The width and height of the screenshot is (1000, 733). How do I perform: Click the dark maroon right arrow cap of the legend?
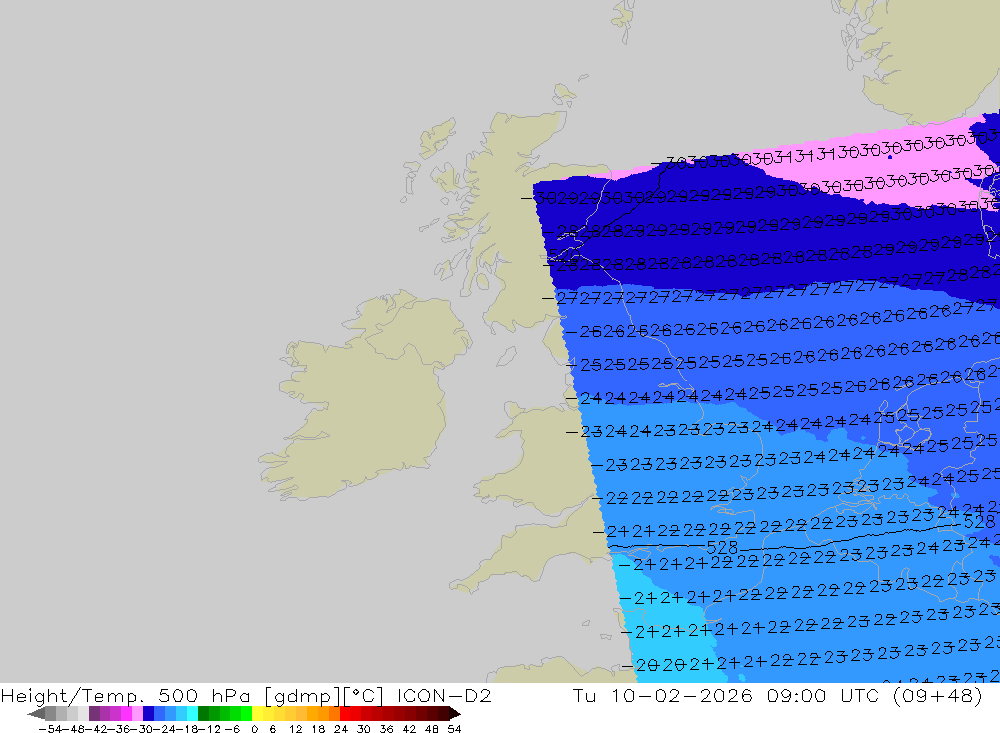[454, 714]
